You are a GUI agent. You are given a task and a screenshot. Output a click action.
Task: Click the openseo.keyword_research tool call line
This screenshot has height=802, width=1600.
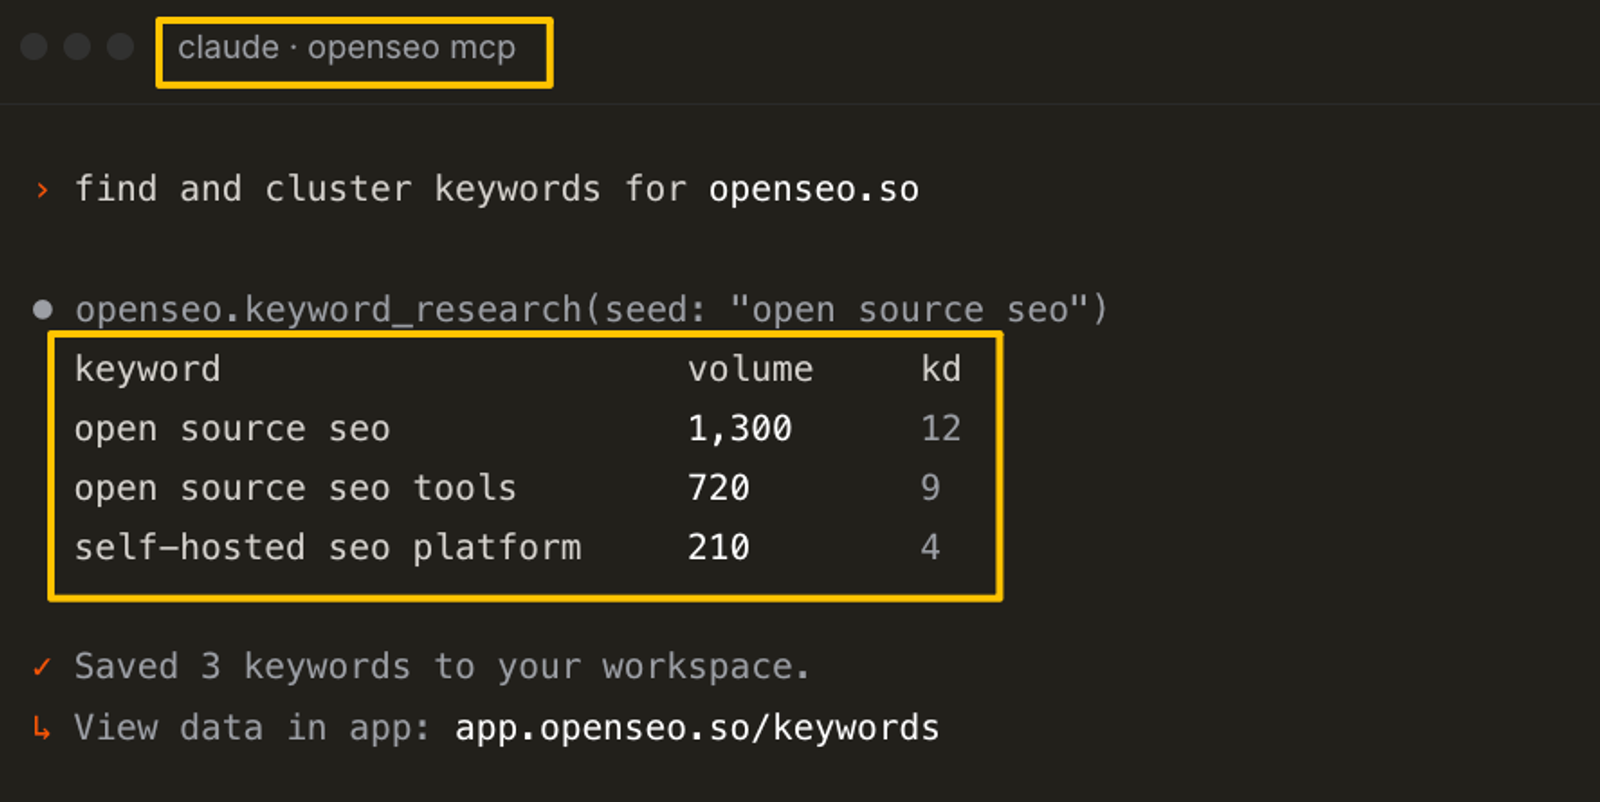(591, 310)
